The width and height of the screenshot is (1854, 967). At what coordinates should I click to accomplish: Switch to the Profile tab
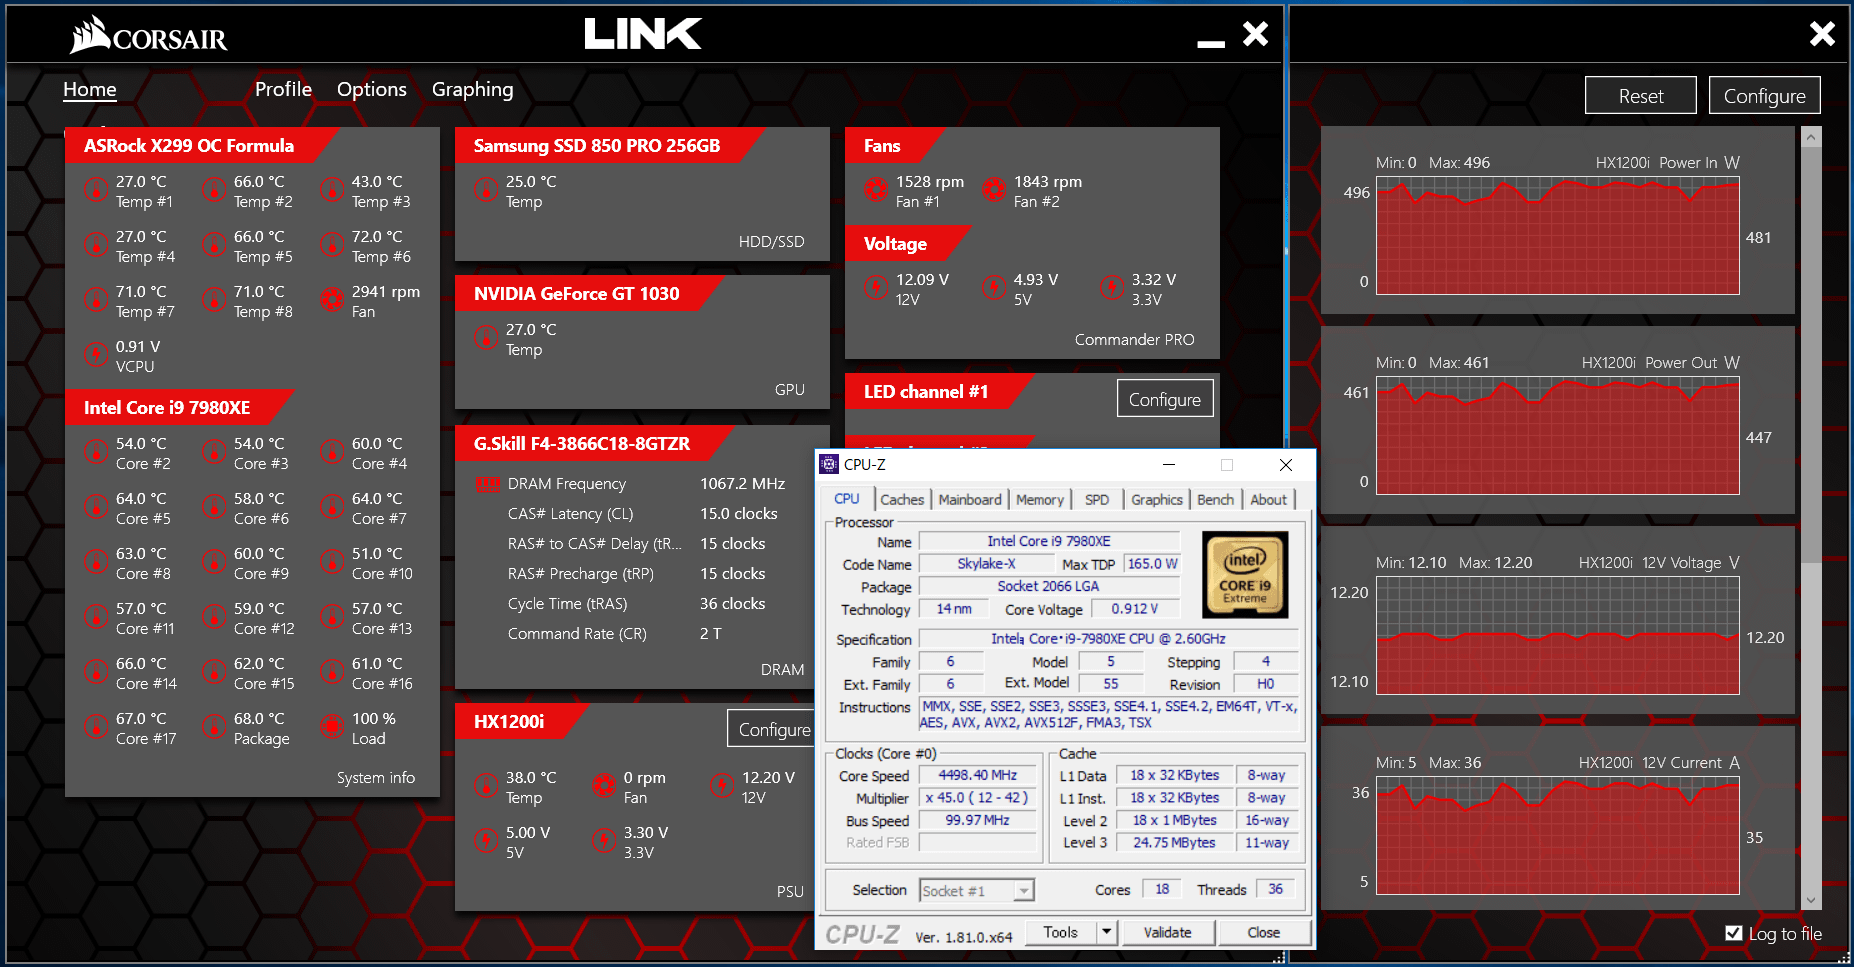click(283, 89)
